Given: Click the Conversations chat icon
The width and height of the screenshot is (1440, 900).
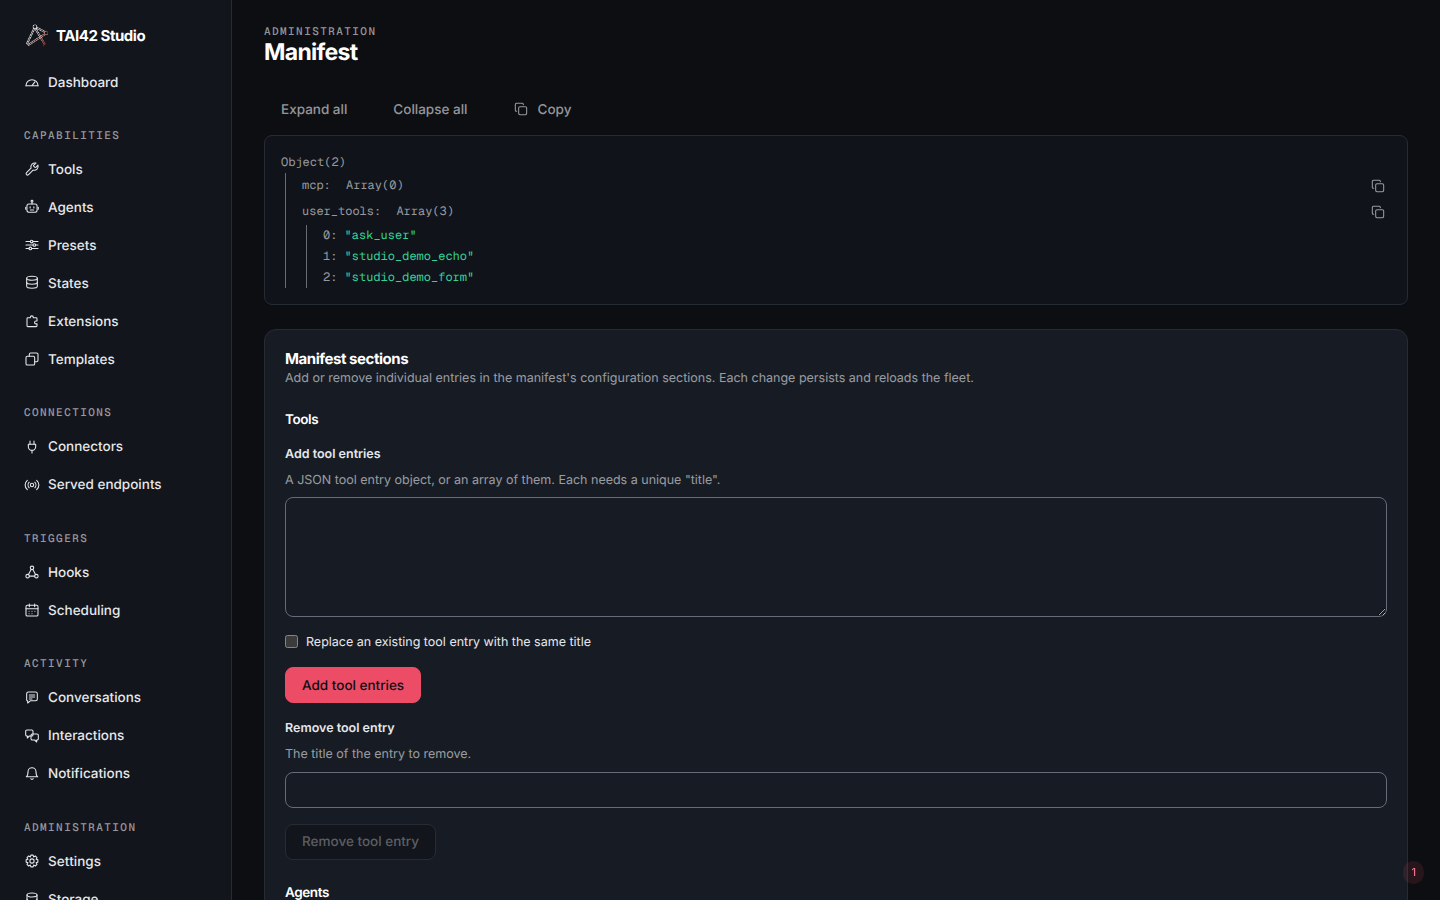Looking at the screenshot, I should point(32,698).
